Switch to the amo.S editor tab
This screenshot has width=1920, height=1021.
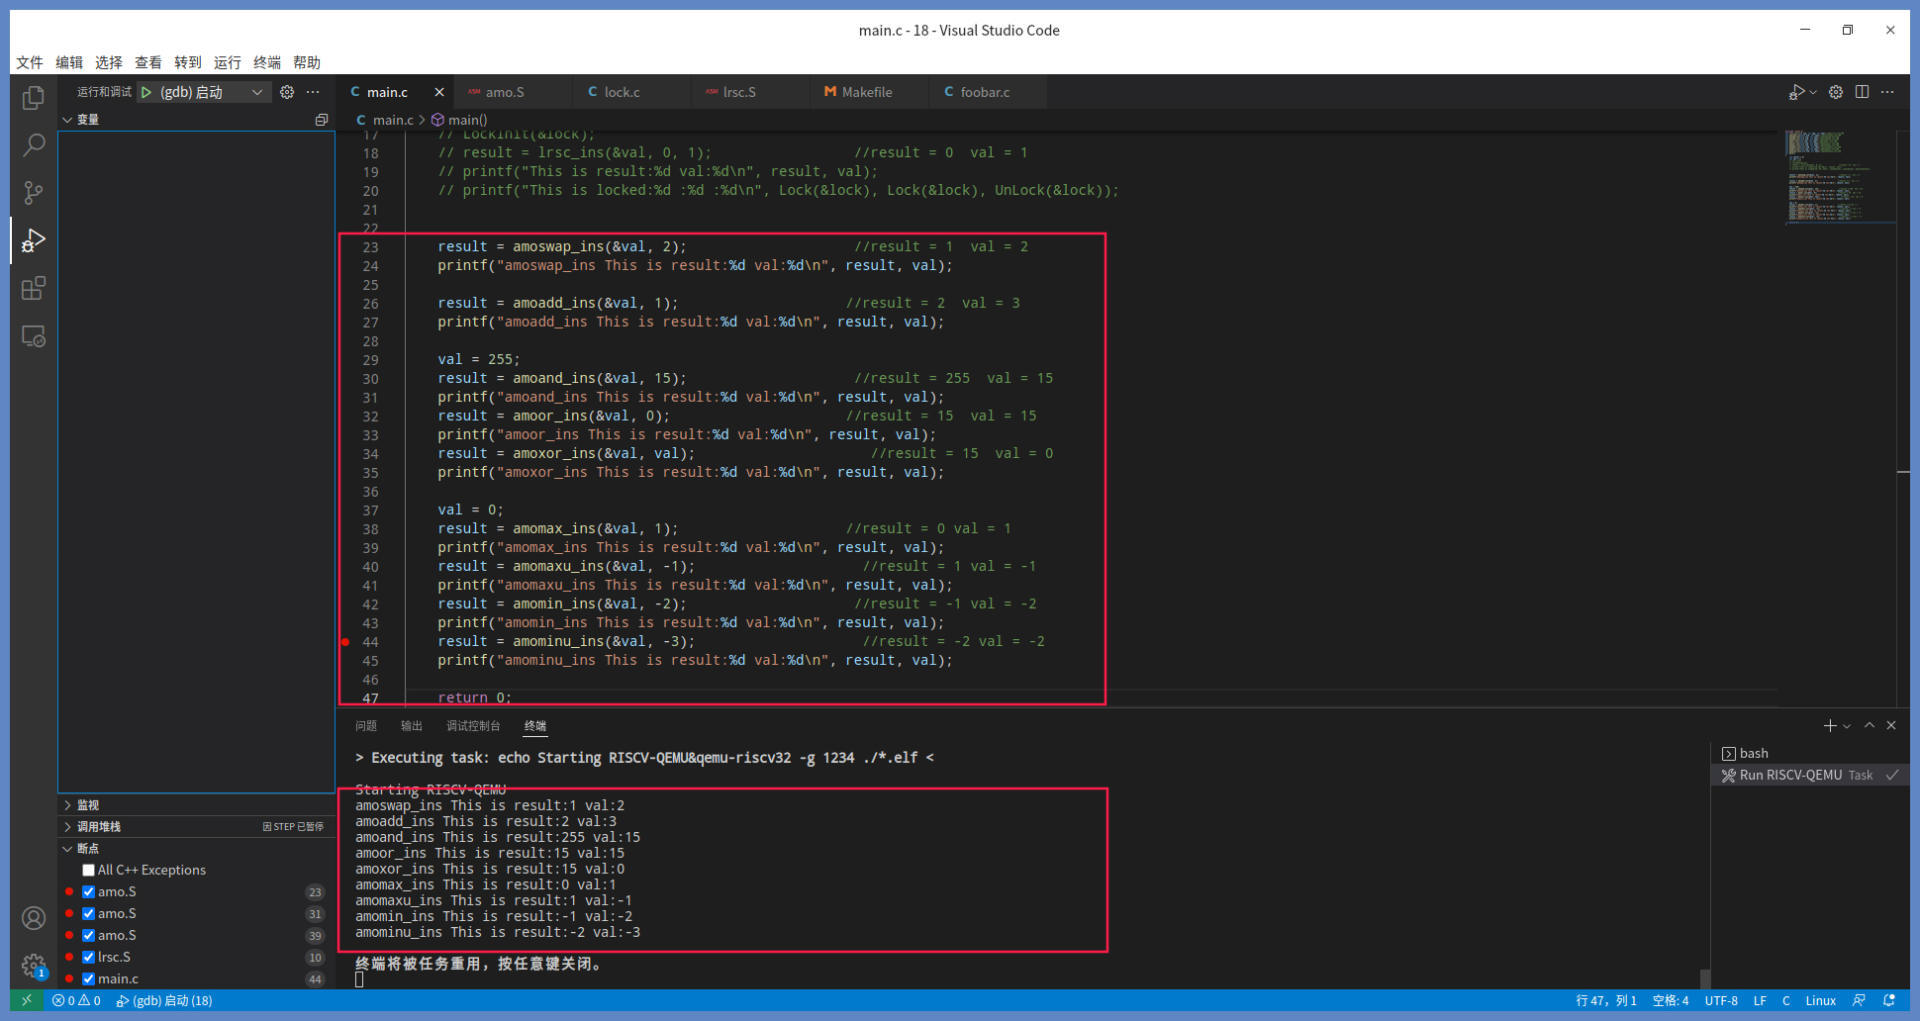click(x=504, y=92)
